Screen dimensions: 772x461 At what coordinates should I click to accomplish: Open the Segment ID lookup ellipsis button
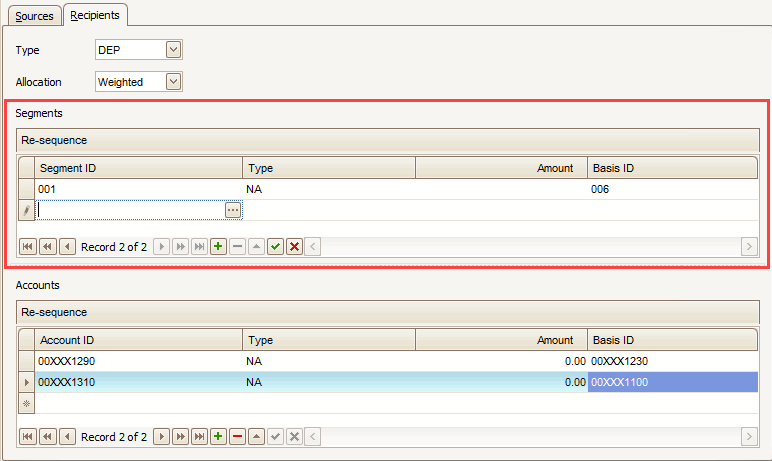coord(233,210)
